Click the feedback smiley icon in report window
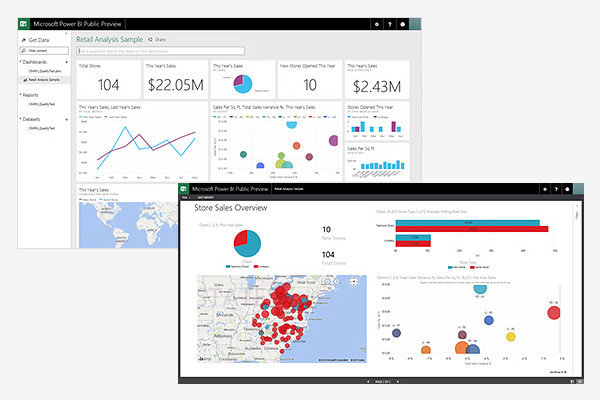This screenshot has height=400, width=600. [x=567, y=189]
